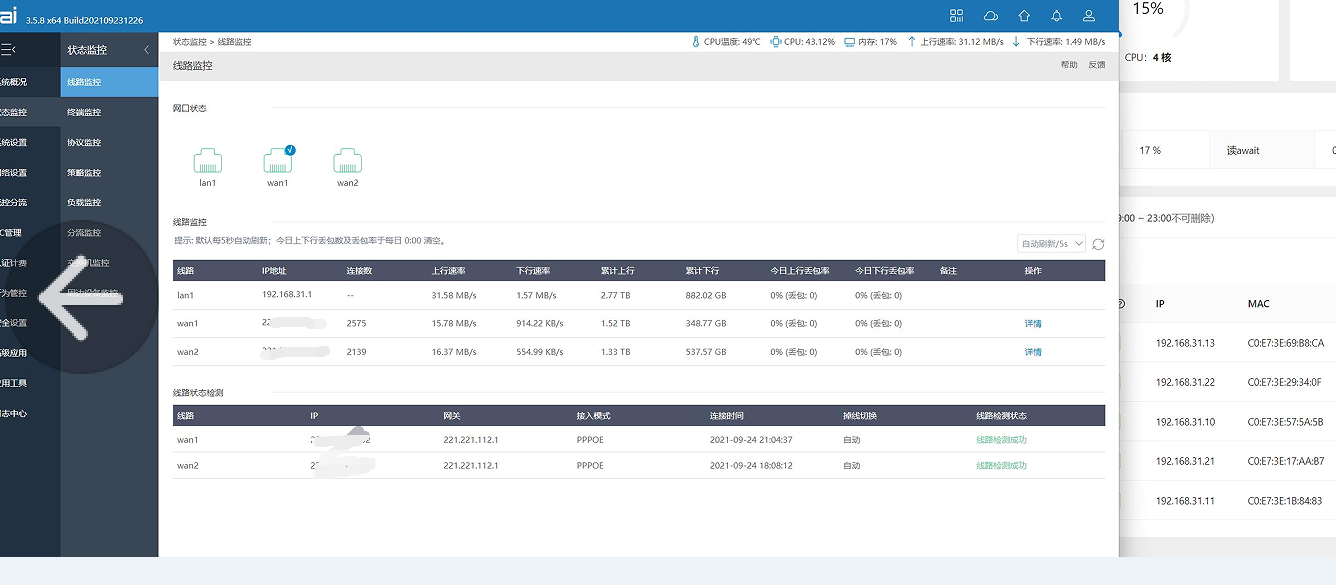This screenshot has height=585, width=1336.
Task: Click IP 192.168.31.22 in the background window
Action: click(1185, 382)
